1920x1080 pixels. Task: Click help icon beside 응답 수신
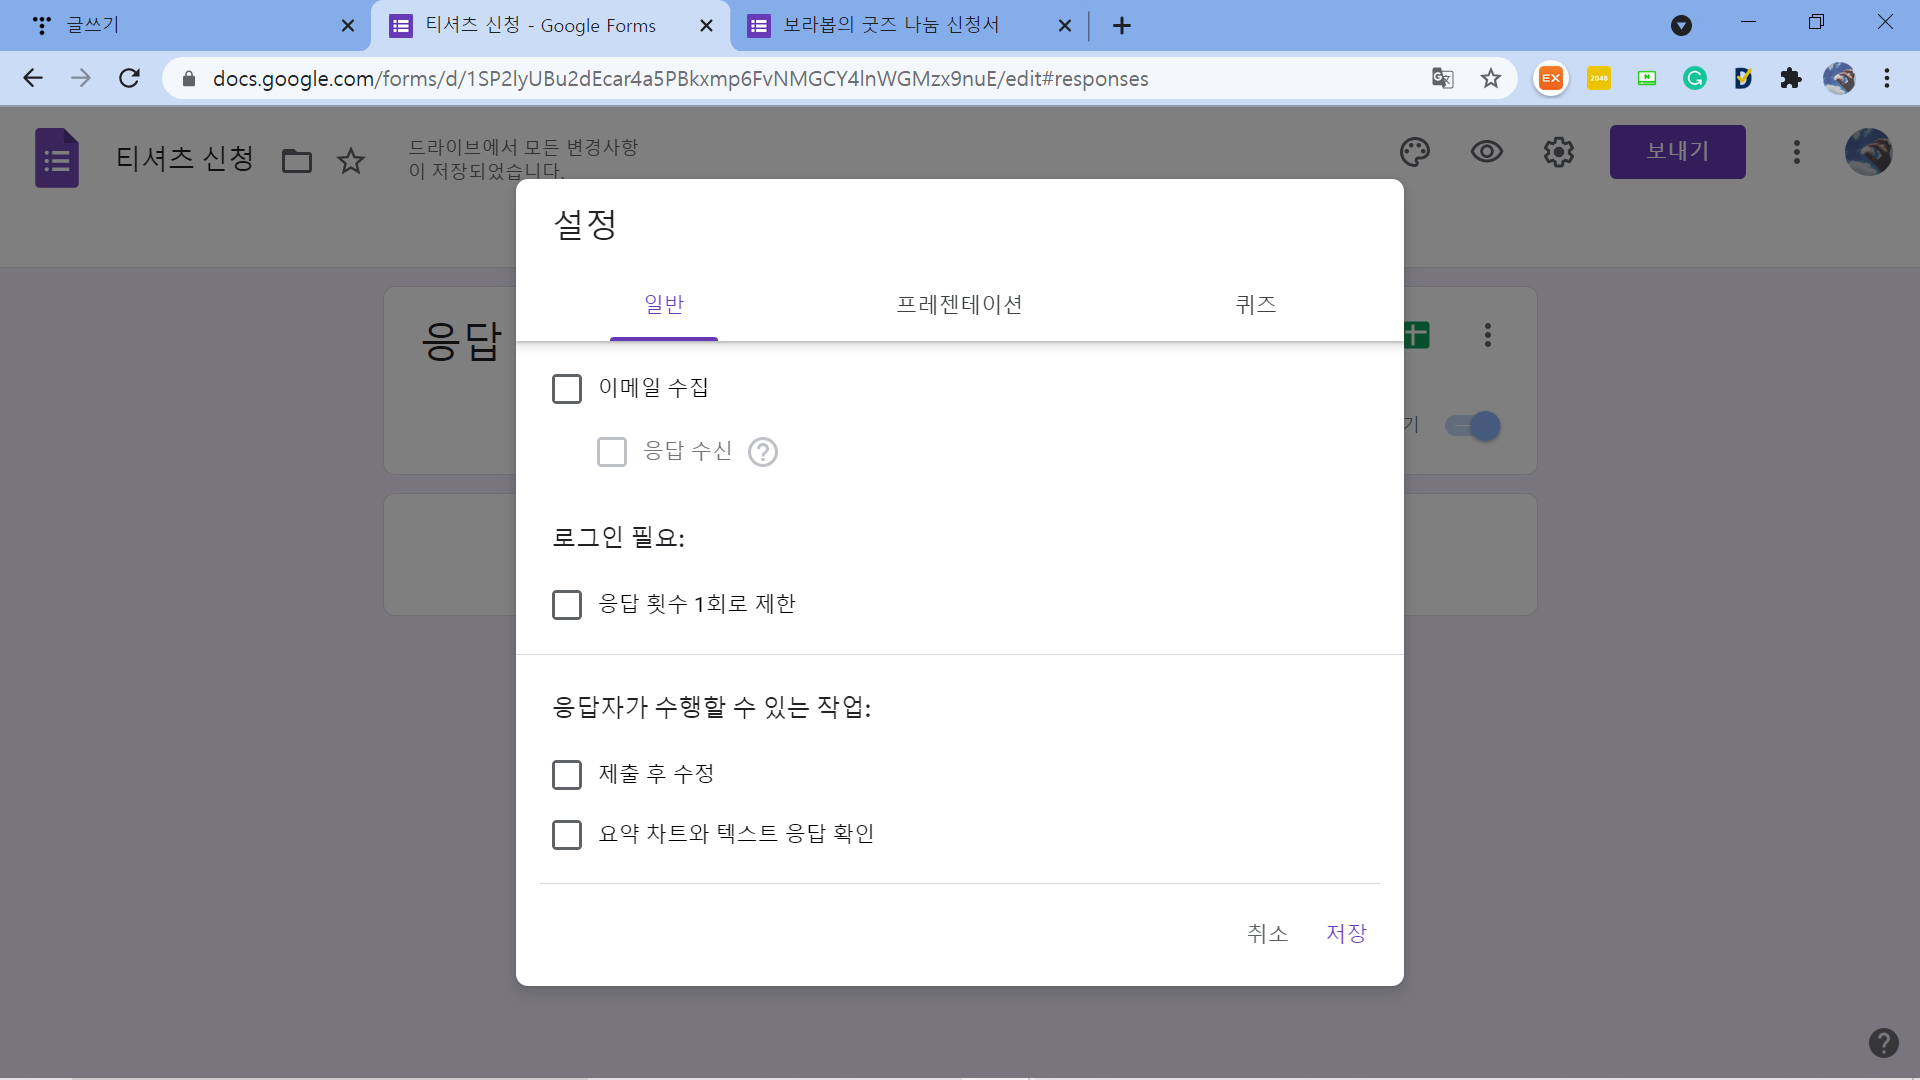point(763,452)
